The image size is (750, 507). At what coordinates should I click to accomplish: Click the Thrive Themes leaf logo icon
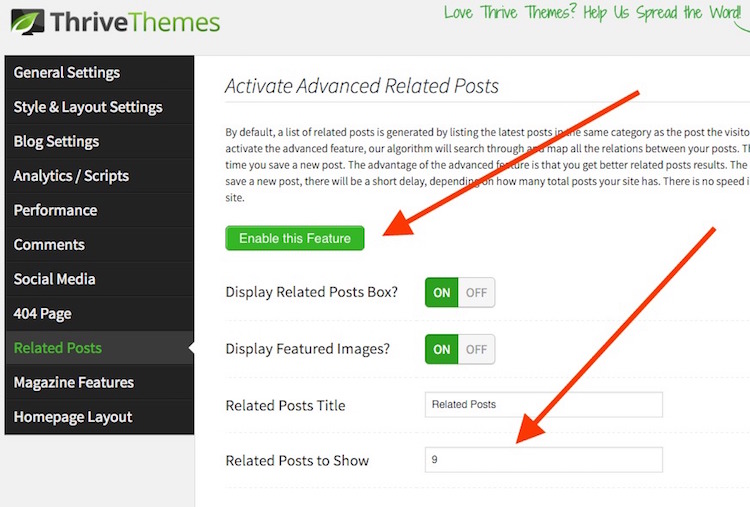(x=27, y=23)
